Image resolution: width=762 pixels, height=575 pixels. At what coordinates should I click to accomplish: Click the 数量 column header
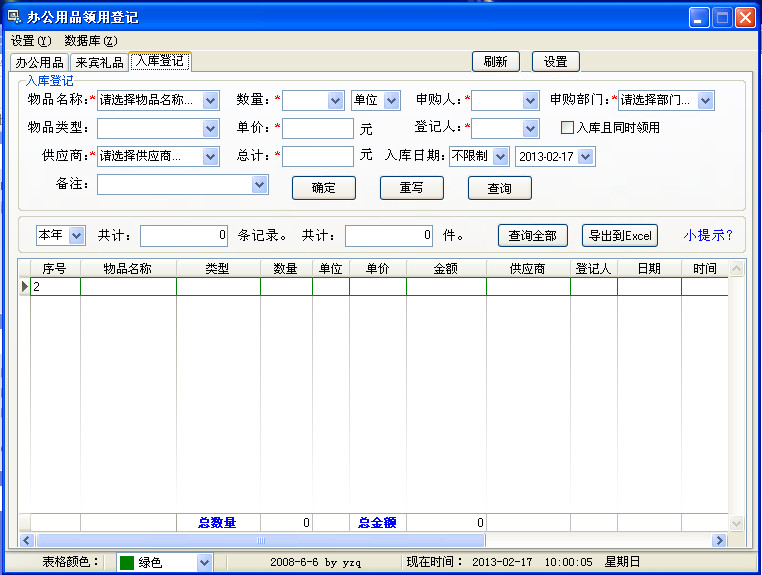pos(286,268)
